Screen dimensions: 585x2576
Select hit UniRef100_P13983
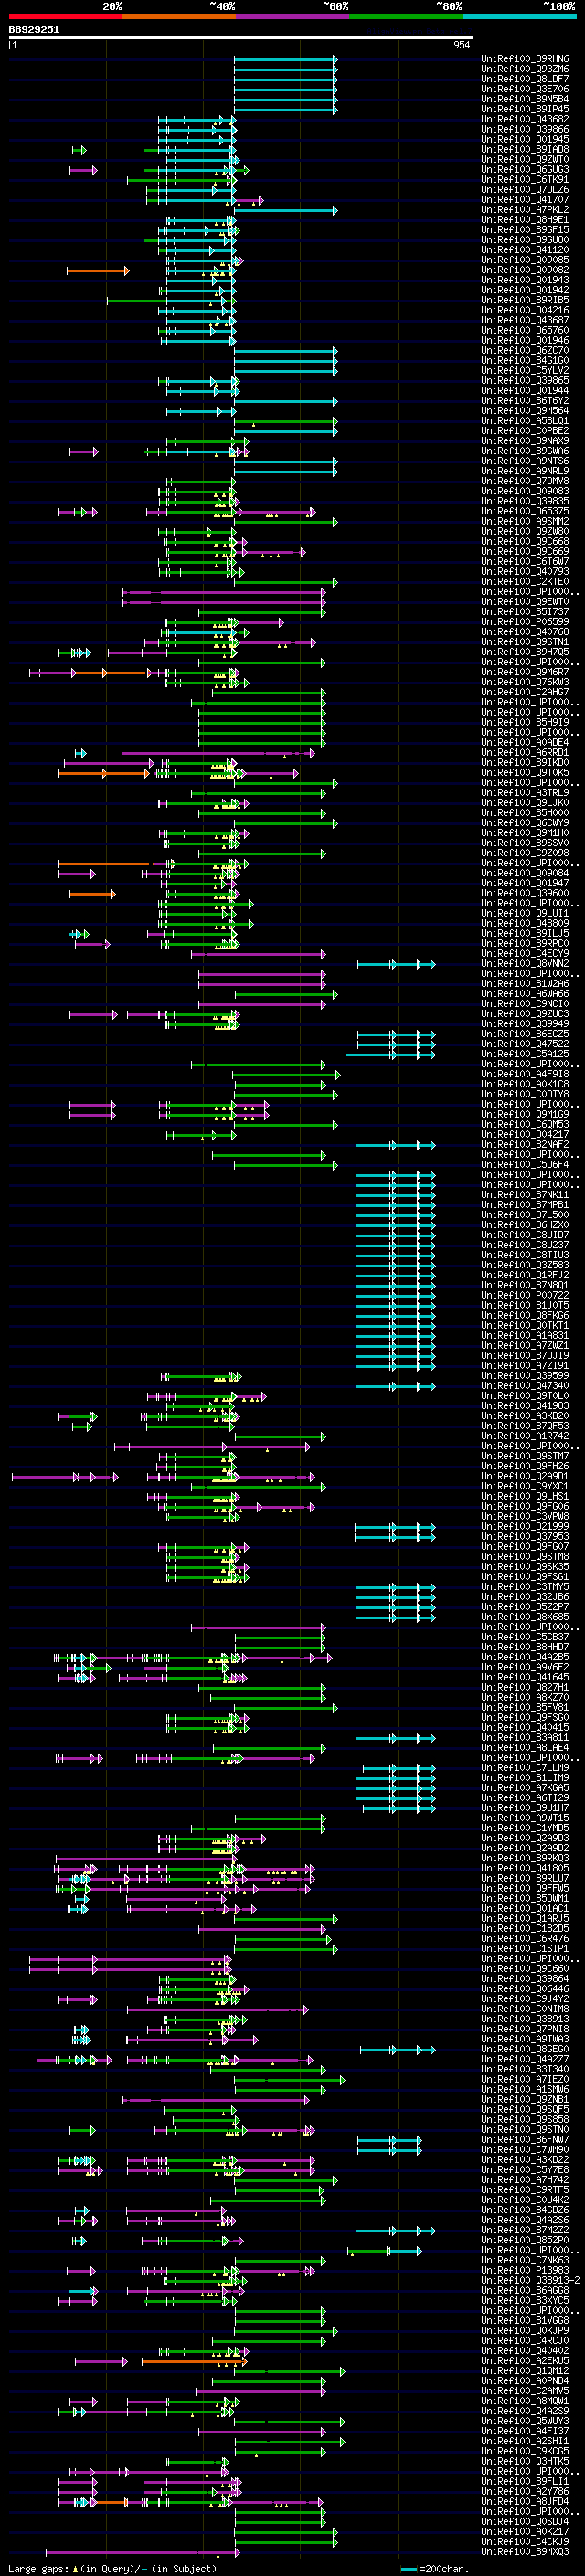525,2270
